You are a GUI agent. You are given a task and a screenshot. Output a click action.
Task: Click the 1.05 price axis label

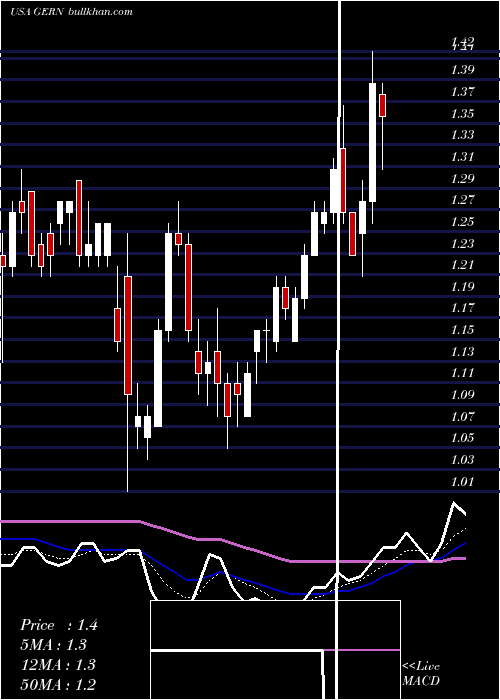click(x=462, y=438)
